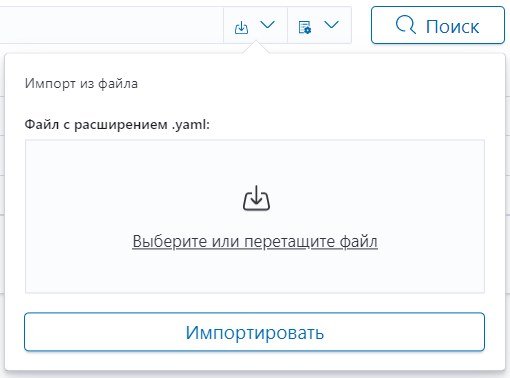Click the magnifier icon in Поиск button
The height and width of the screenshot is (378, 510).
click(406, 25)
